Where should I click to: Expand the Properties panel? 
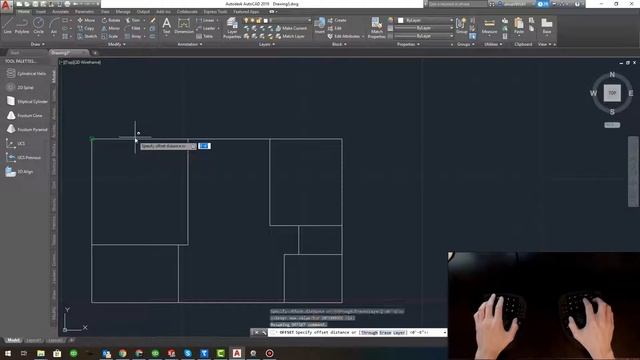(408, 44)
